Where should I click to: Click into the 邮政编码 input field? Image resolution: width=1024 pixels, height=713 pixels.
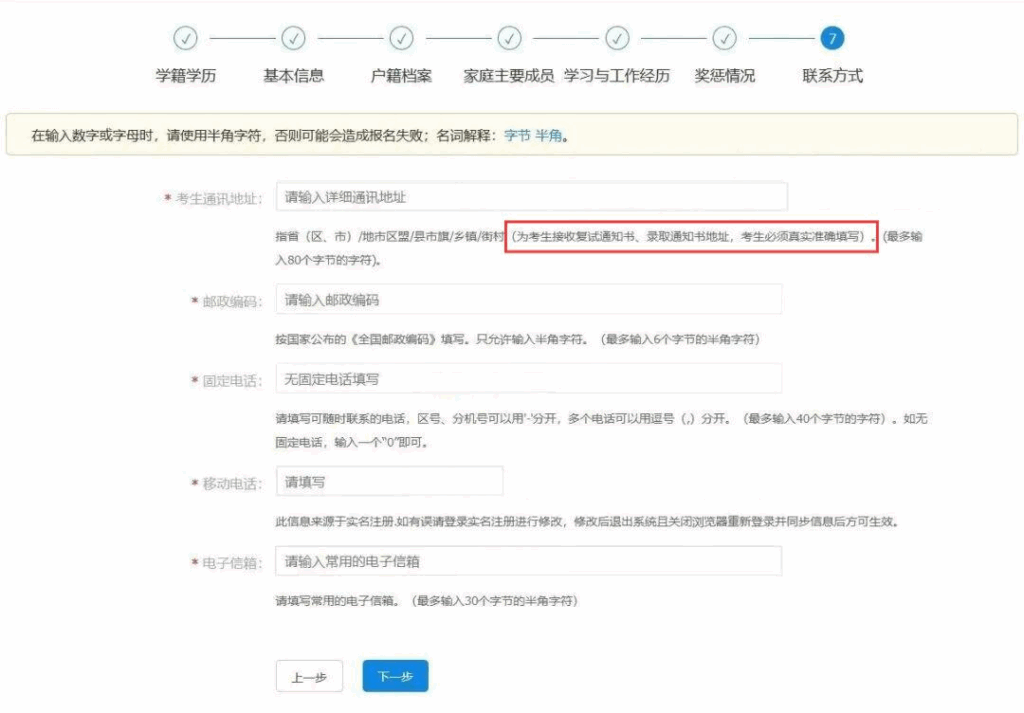528,300
